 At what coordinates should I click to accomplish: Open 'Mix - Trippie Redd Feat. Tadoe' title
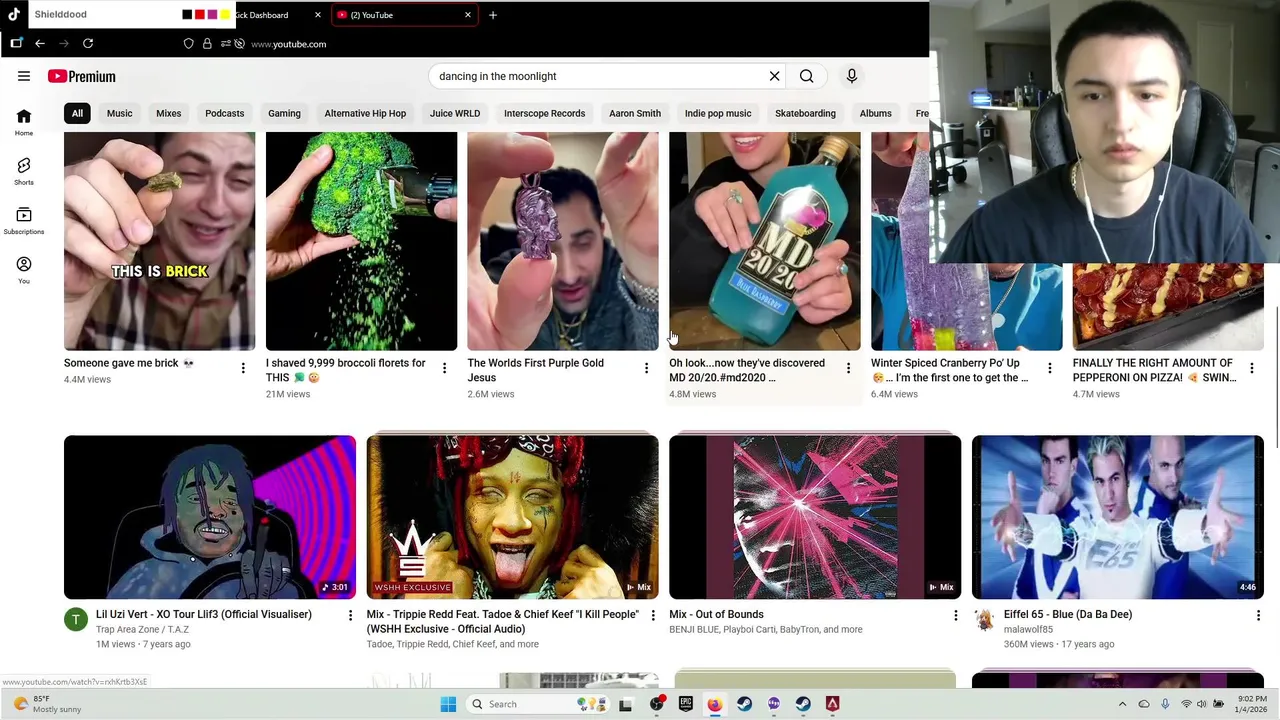pyautogui.click(x=502, y=621)
